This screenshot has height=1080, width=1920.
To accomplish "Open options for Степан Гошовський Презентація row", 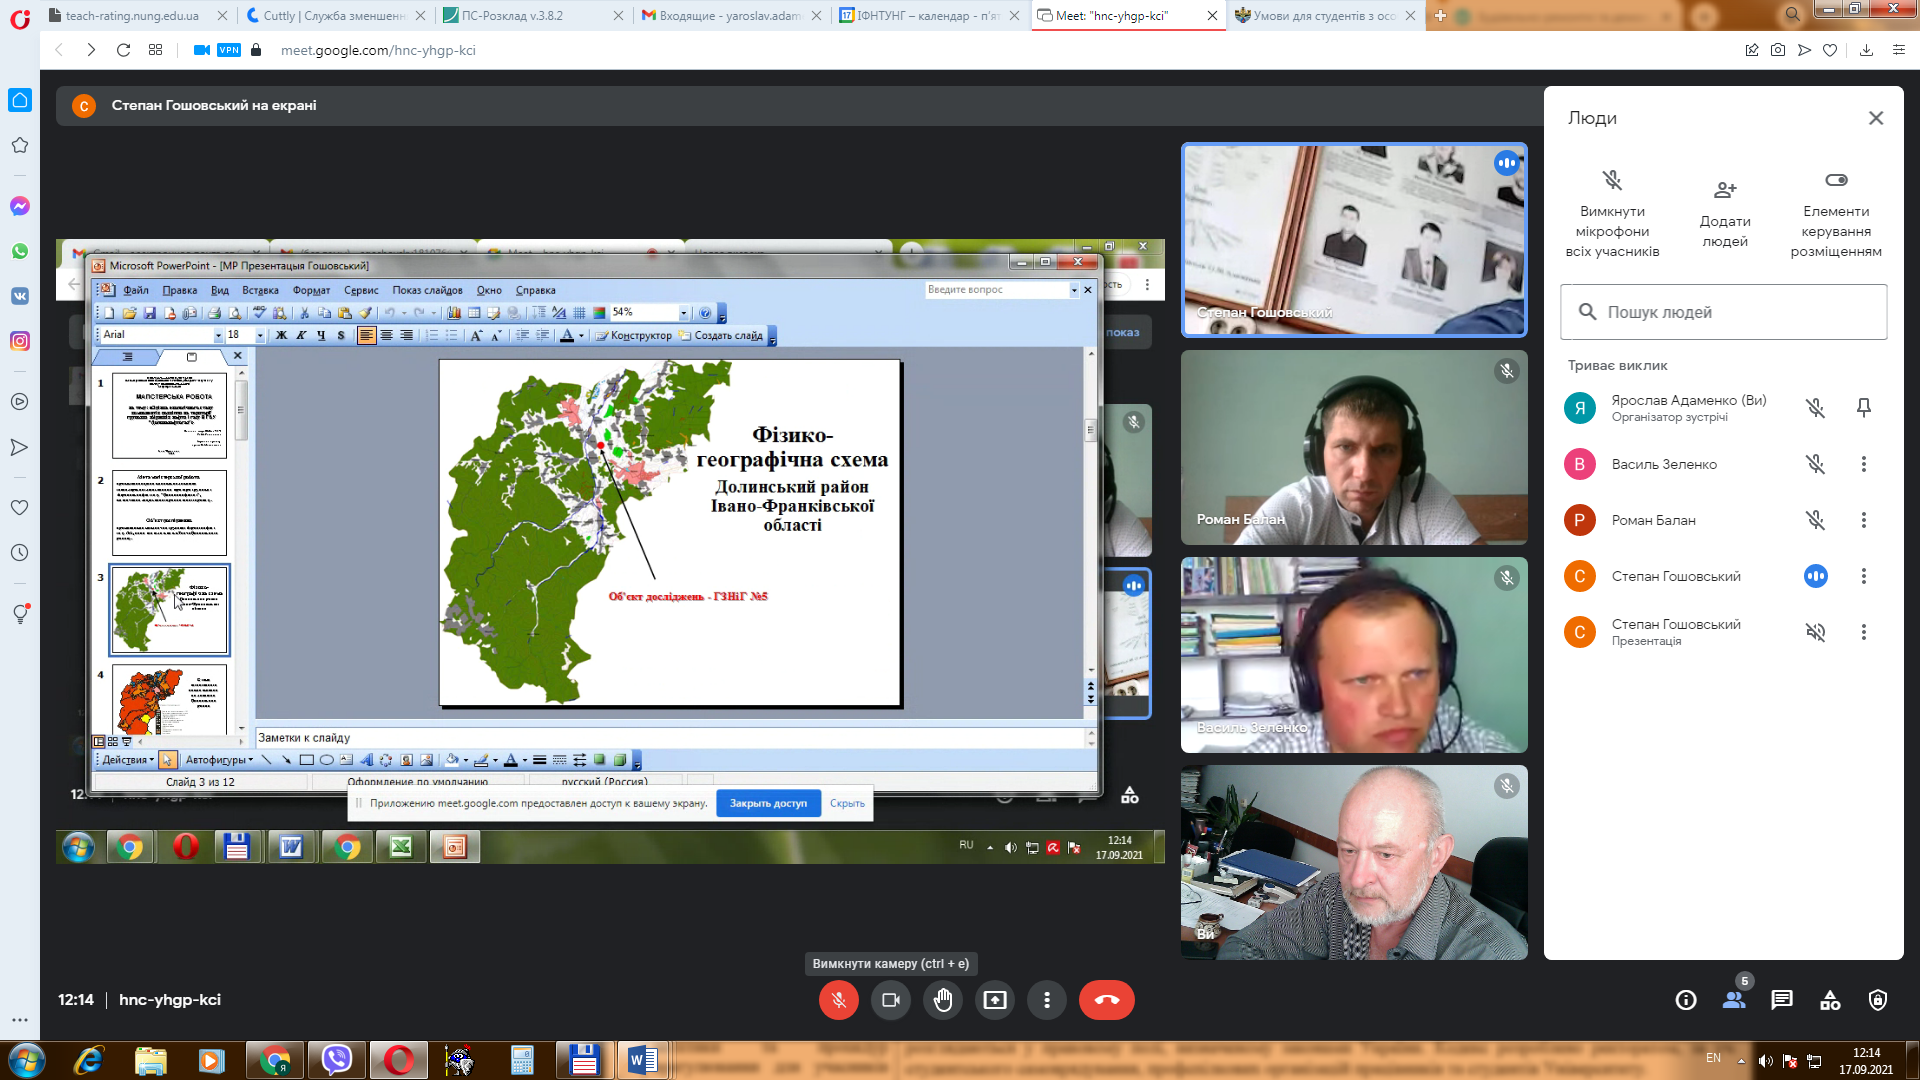I will (1864, 632).
